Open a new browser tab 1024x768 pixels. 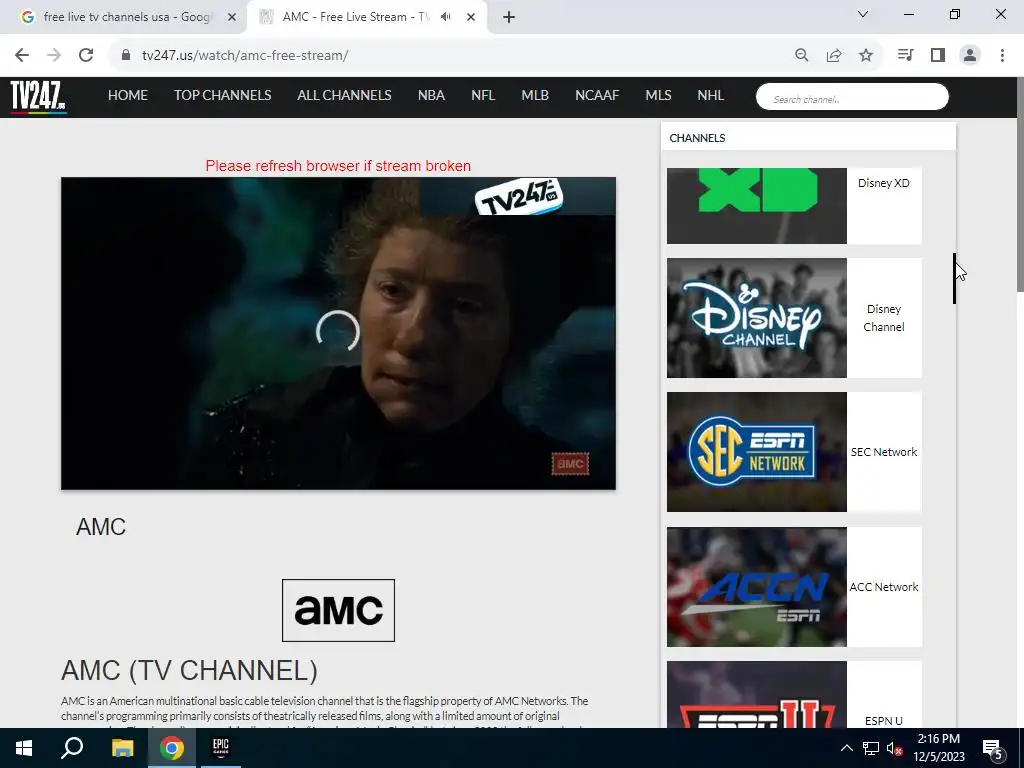click(509, 17)
